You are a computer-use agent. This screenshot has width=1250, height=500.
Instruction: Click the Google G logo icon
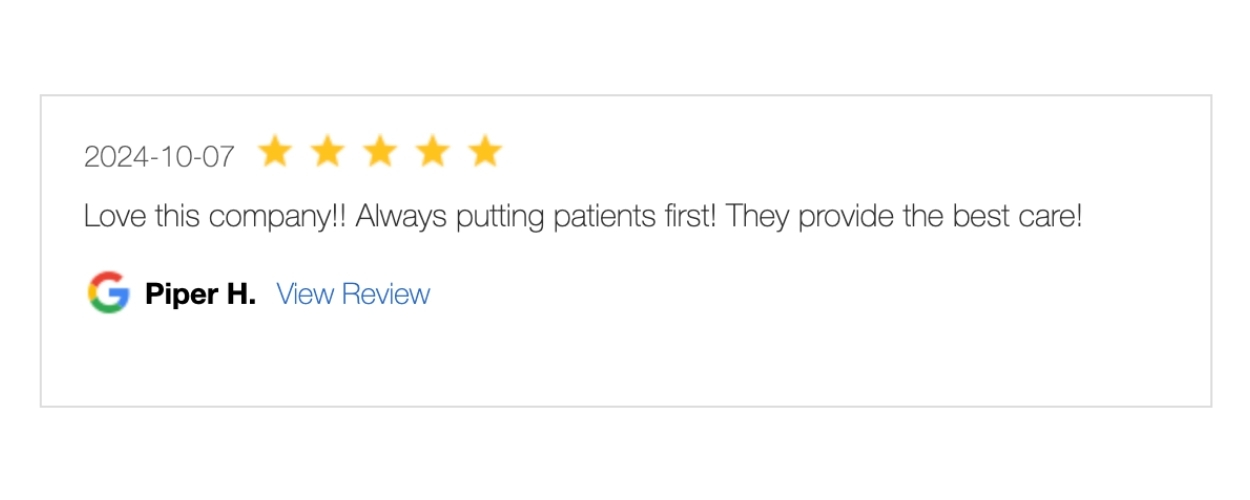pos(108,293)
